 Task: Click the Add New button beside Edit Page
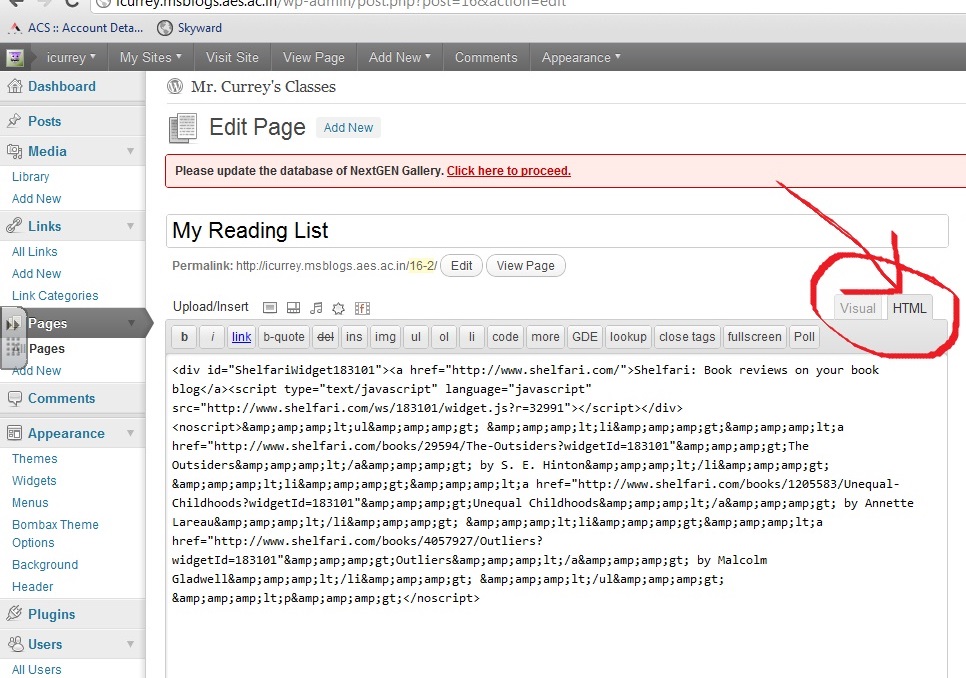(348, 127)
